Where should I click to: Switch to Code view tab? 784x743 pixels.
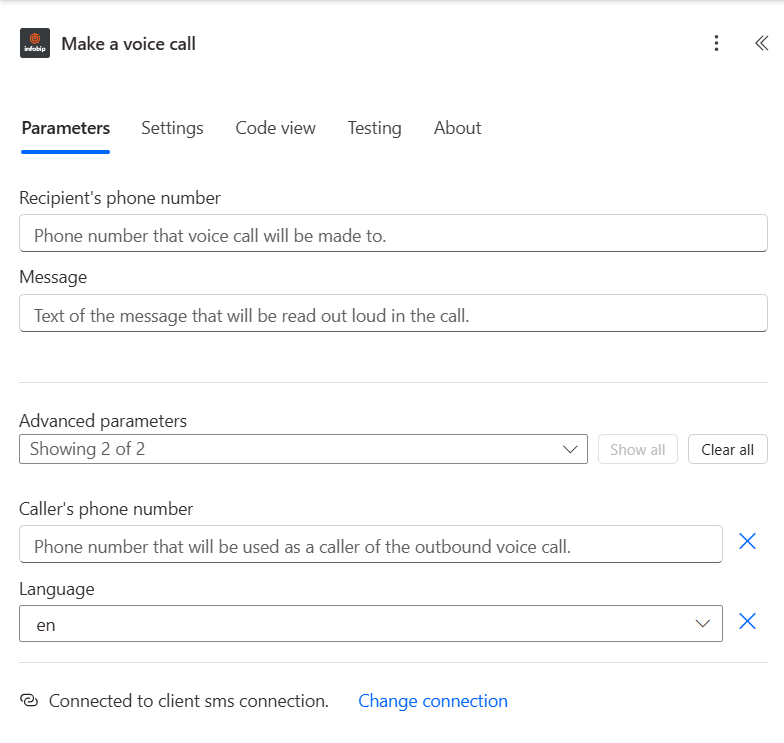click(276, 128)
